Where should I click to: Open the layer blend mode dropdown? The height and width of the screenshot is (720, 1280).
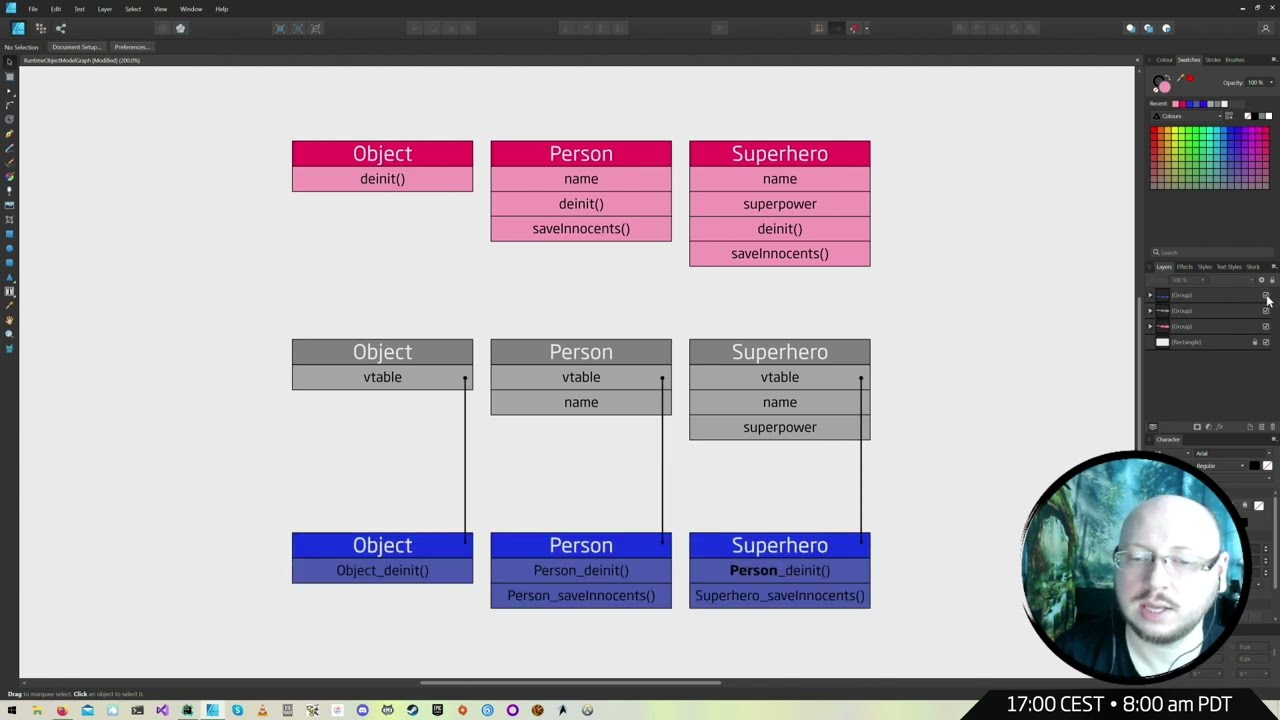1231,280
